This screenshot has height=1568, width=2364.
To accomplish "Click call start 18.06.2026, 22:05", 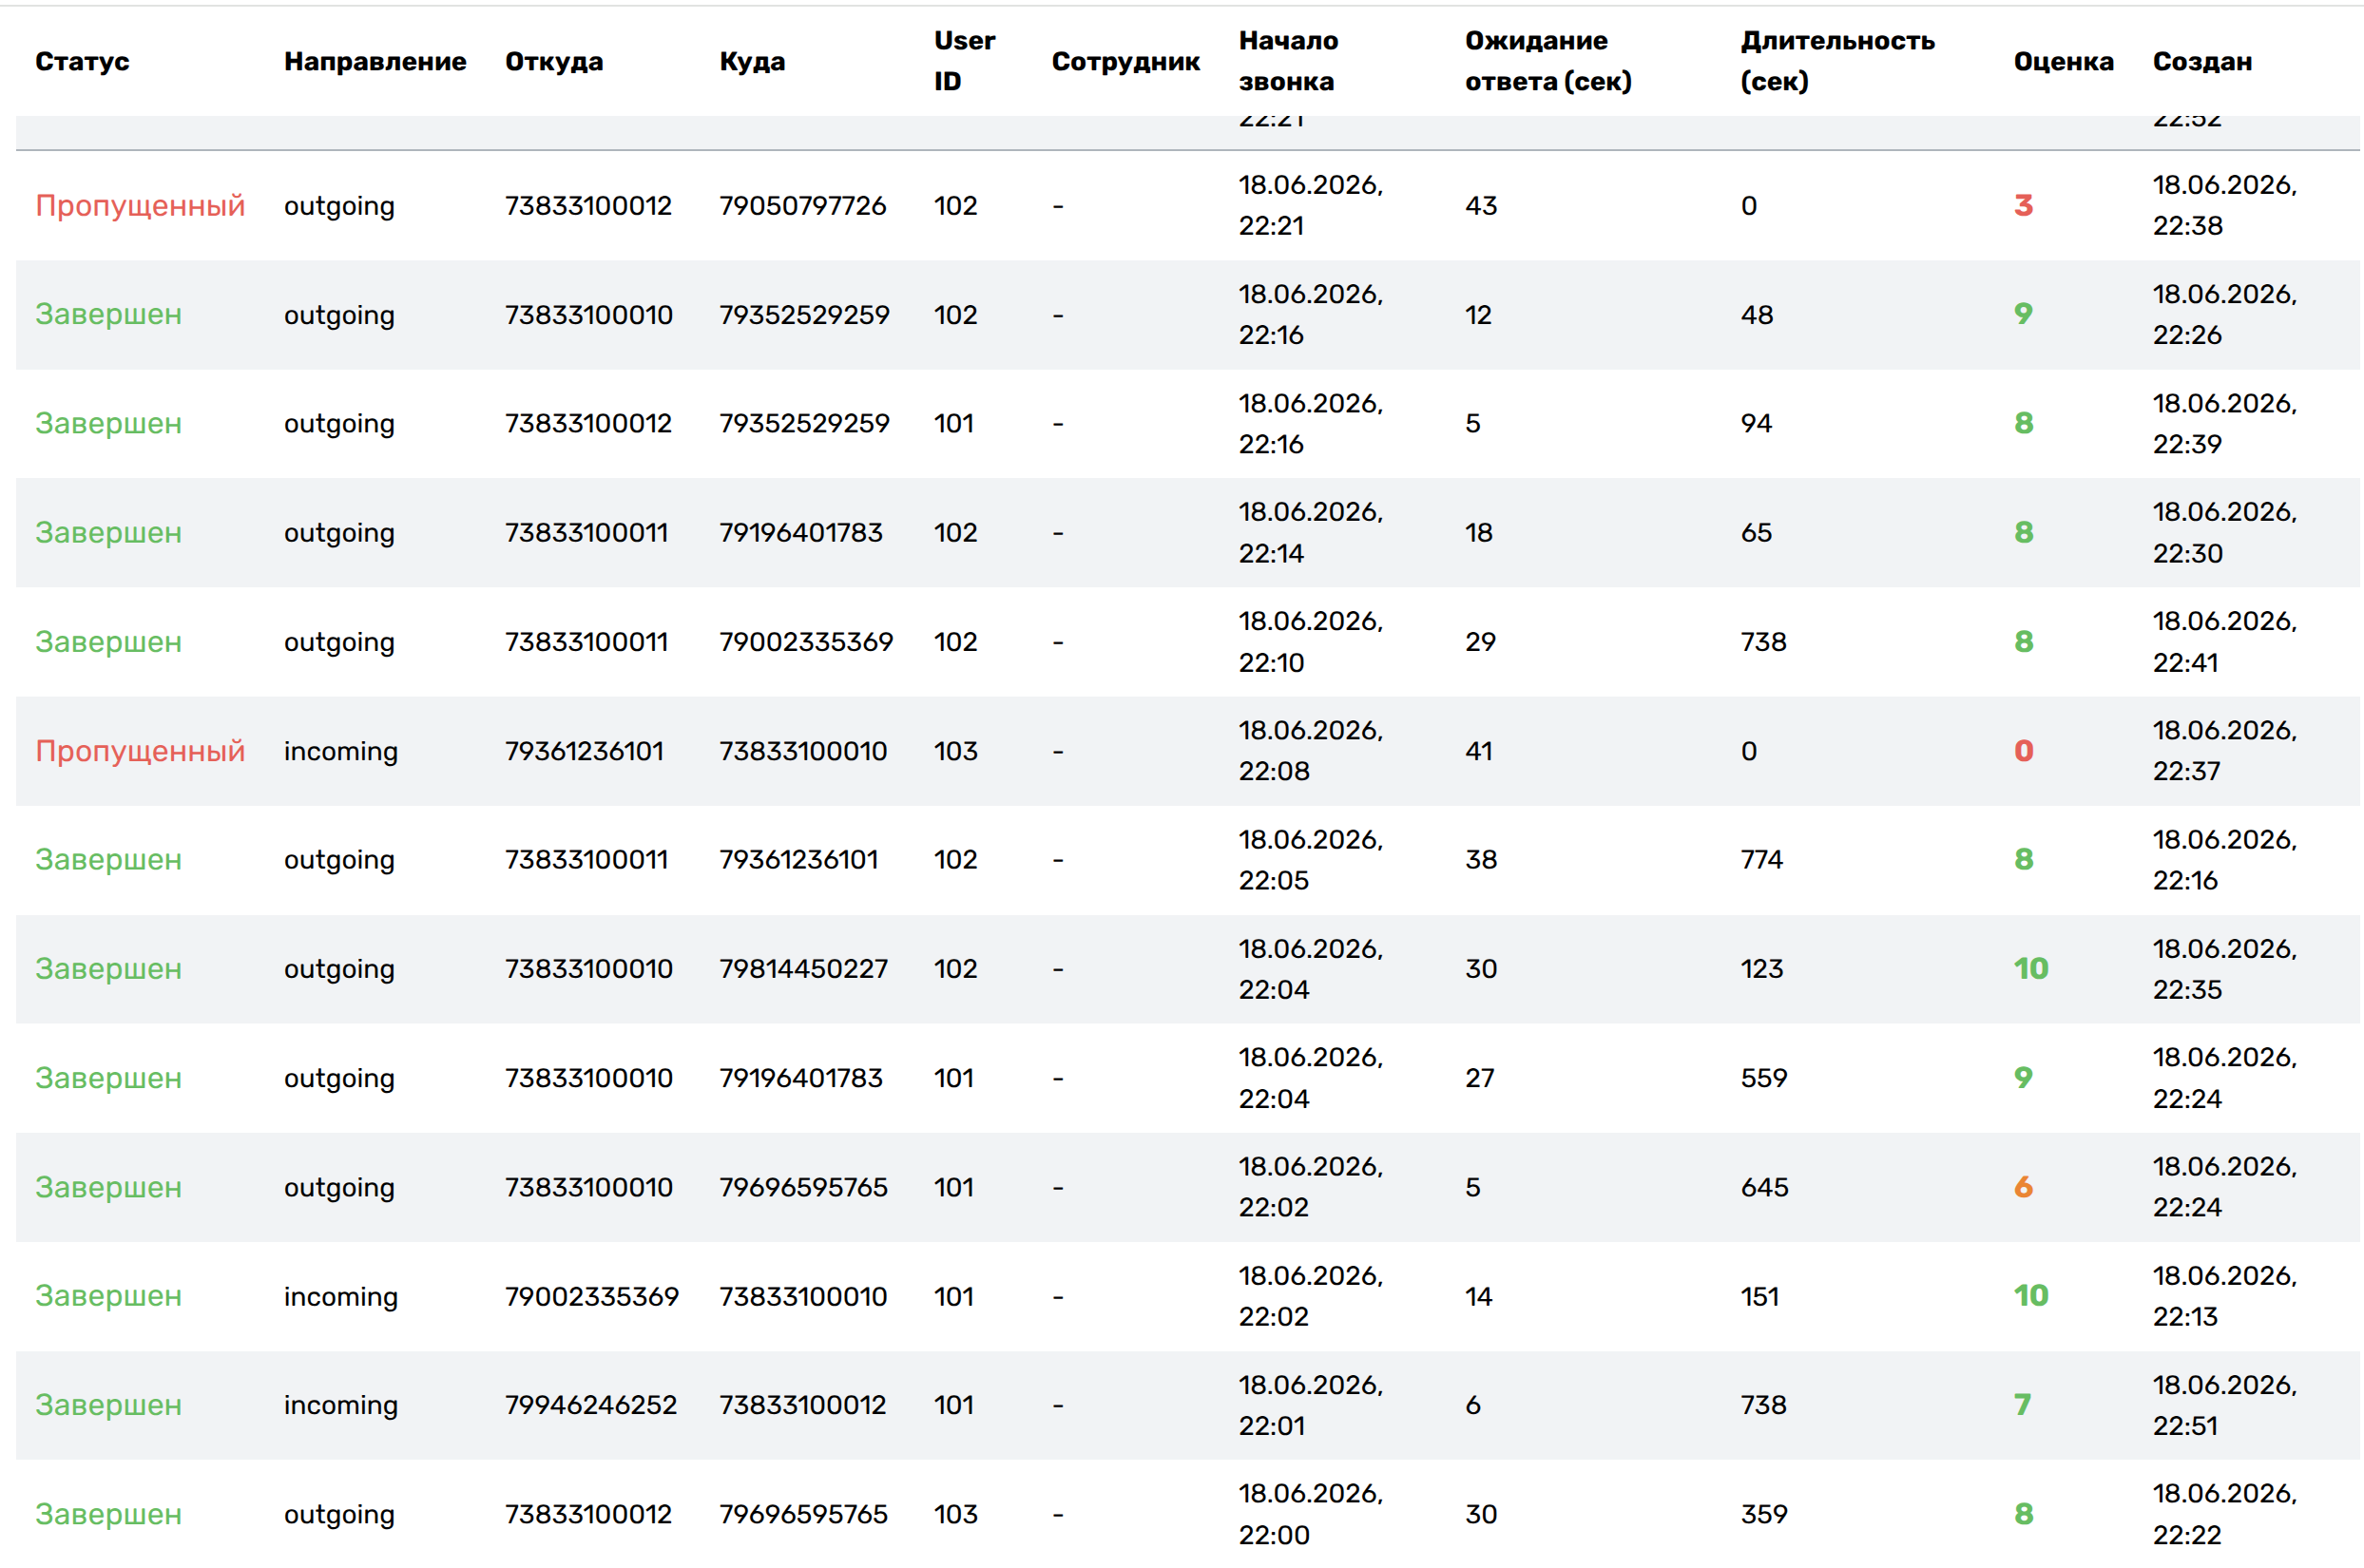I will coord(1310,859).
